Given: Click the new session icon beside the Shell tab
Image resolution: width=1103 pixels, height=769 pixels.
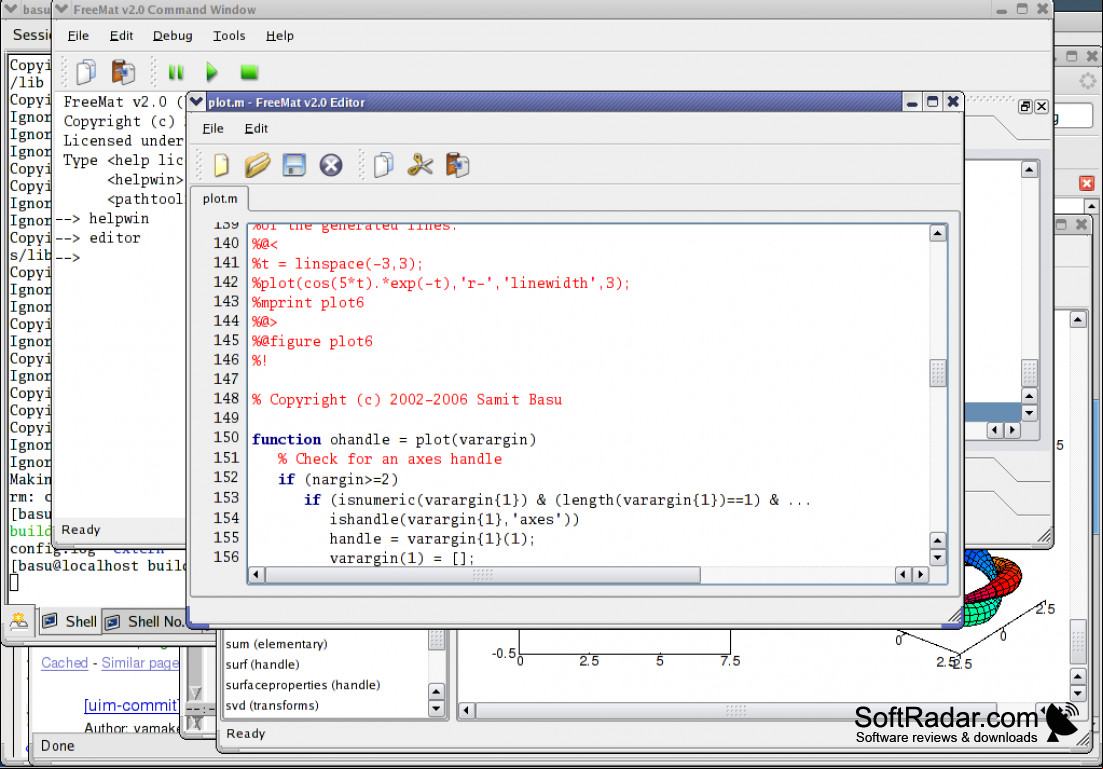Looking at the screenshot, I should click(19, 621).
